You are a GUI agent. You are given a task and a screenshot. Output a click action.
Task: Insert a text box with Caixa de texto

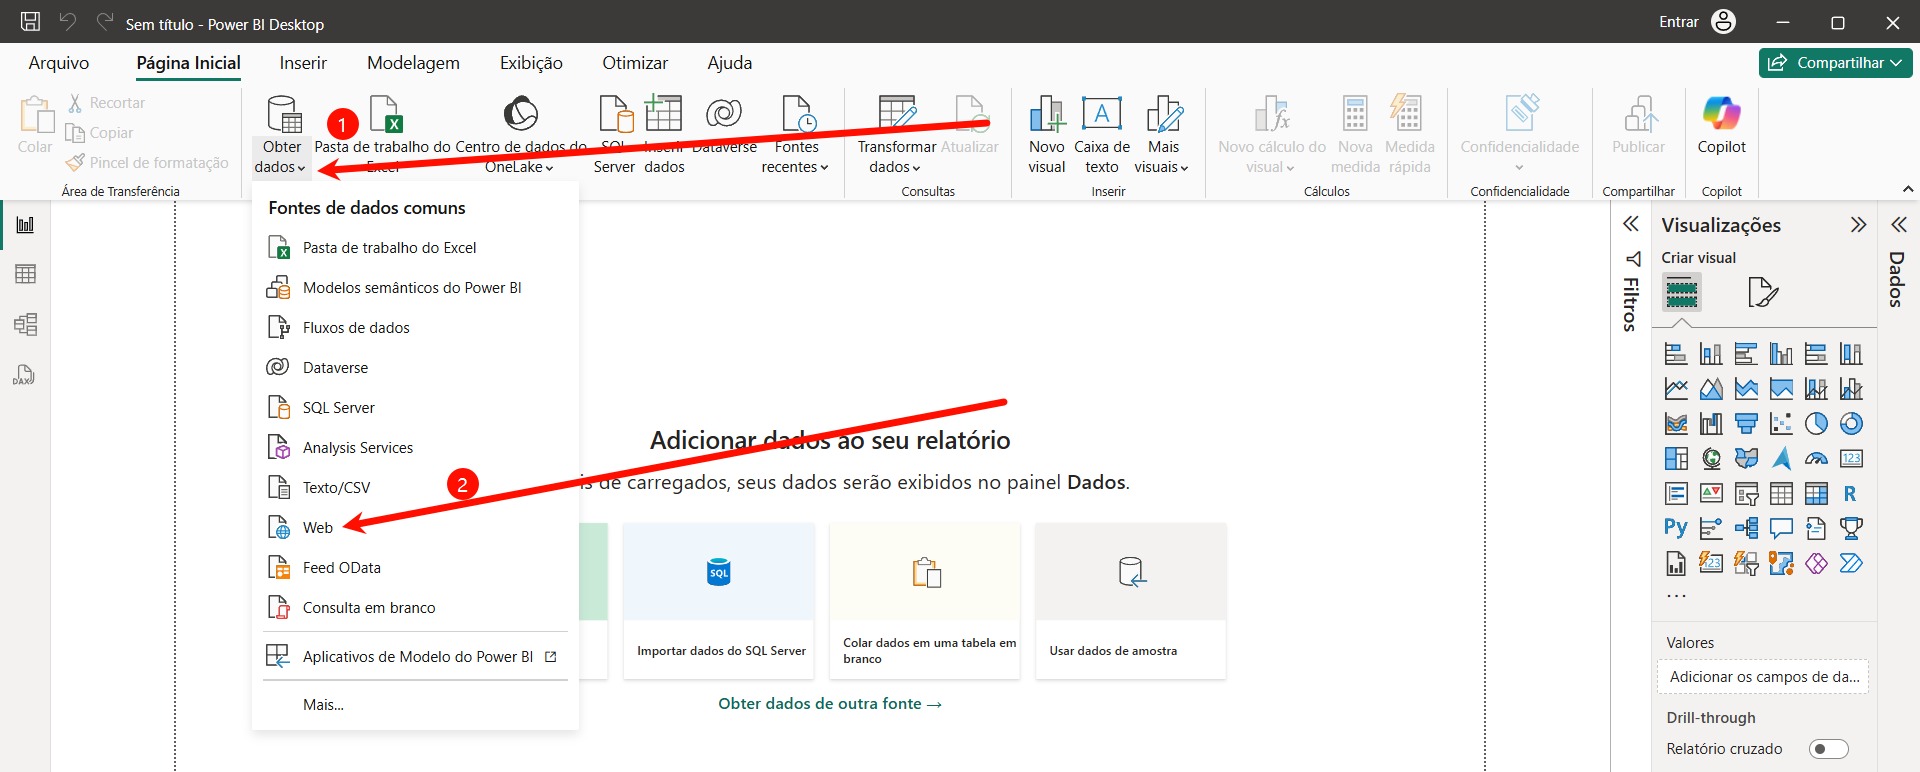[x=1102, y=134]
